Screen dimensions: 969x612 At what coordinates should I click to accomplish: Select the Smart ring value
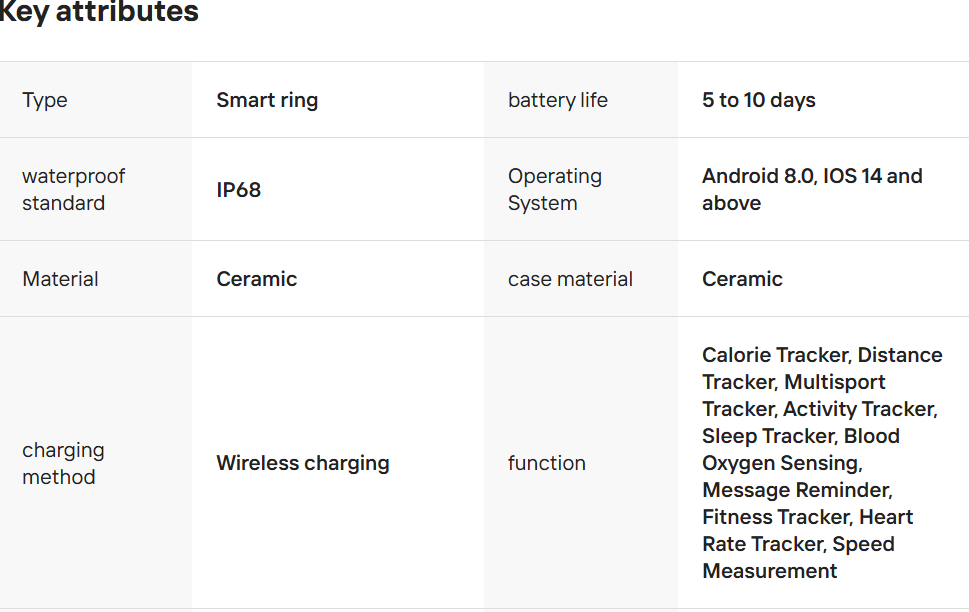(x=267, y=100)
